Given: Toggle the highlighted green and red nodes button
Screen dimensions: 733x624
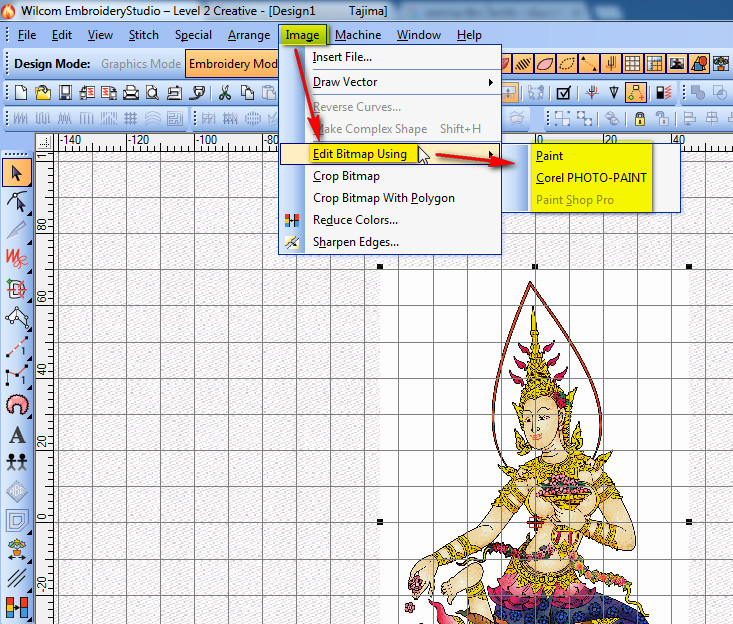Looking at the screenshot, I should click(x=636, y=93).
